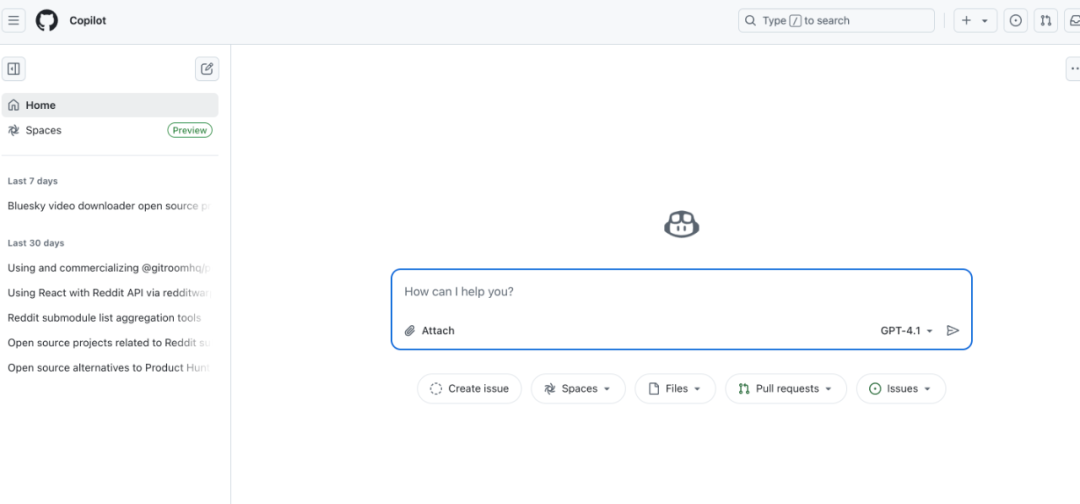Expand the create new dropdown arrow
Screen dimensions: 1080x504
click(x=984, y=21)
